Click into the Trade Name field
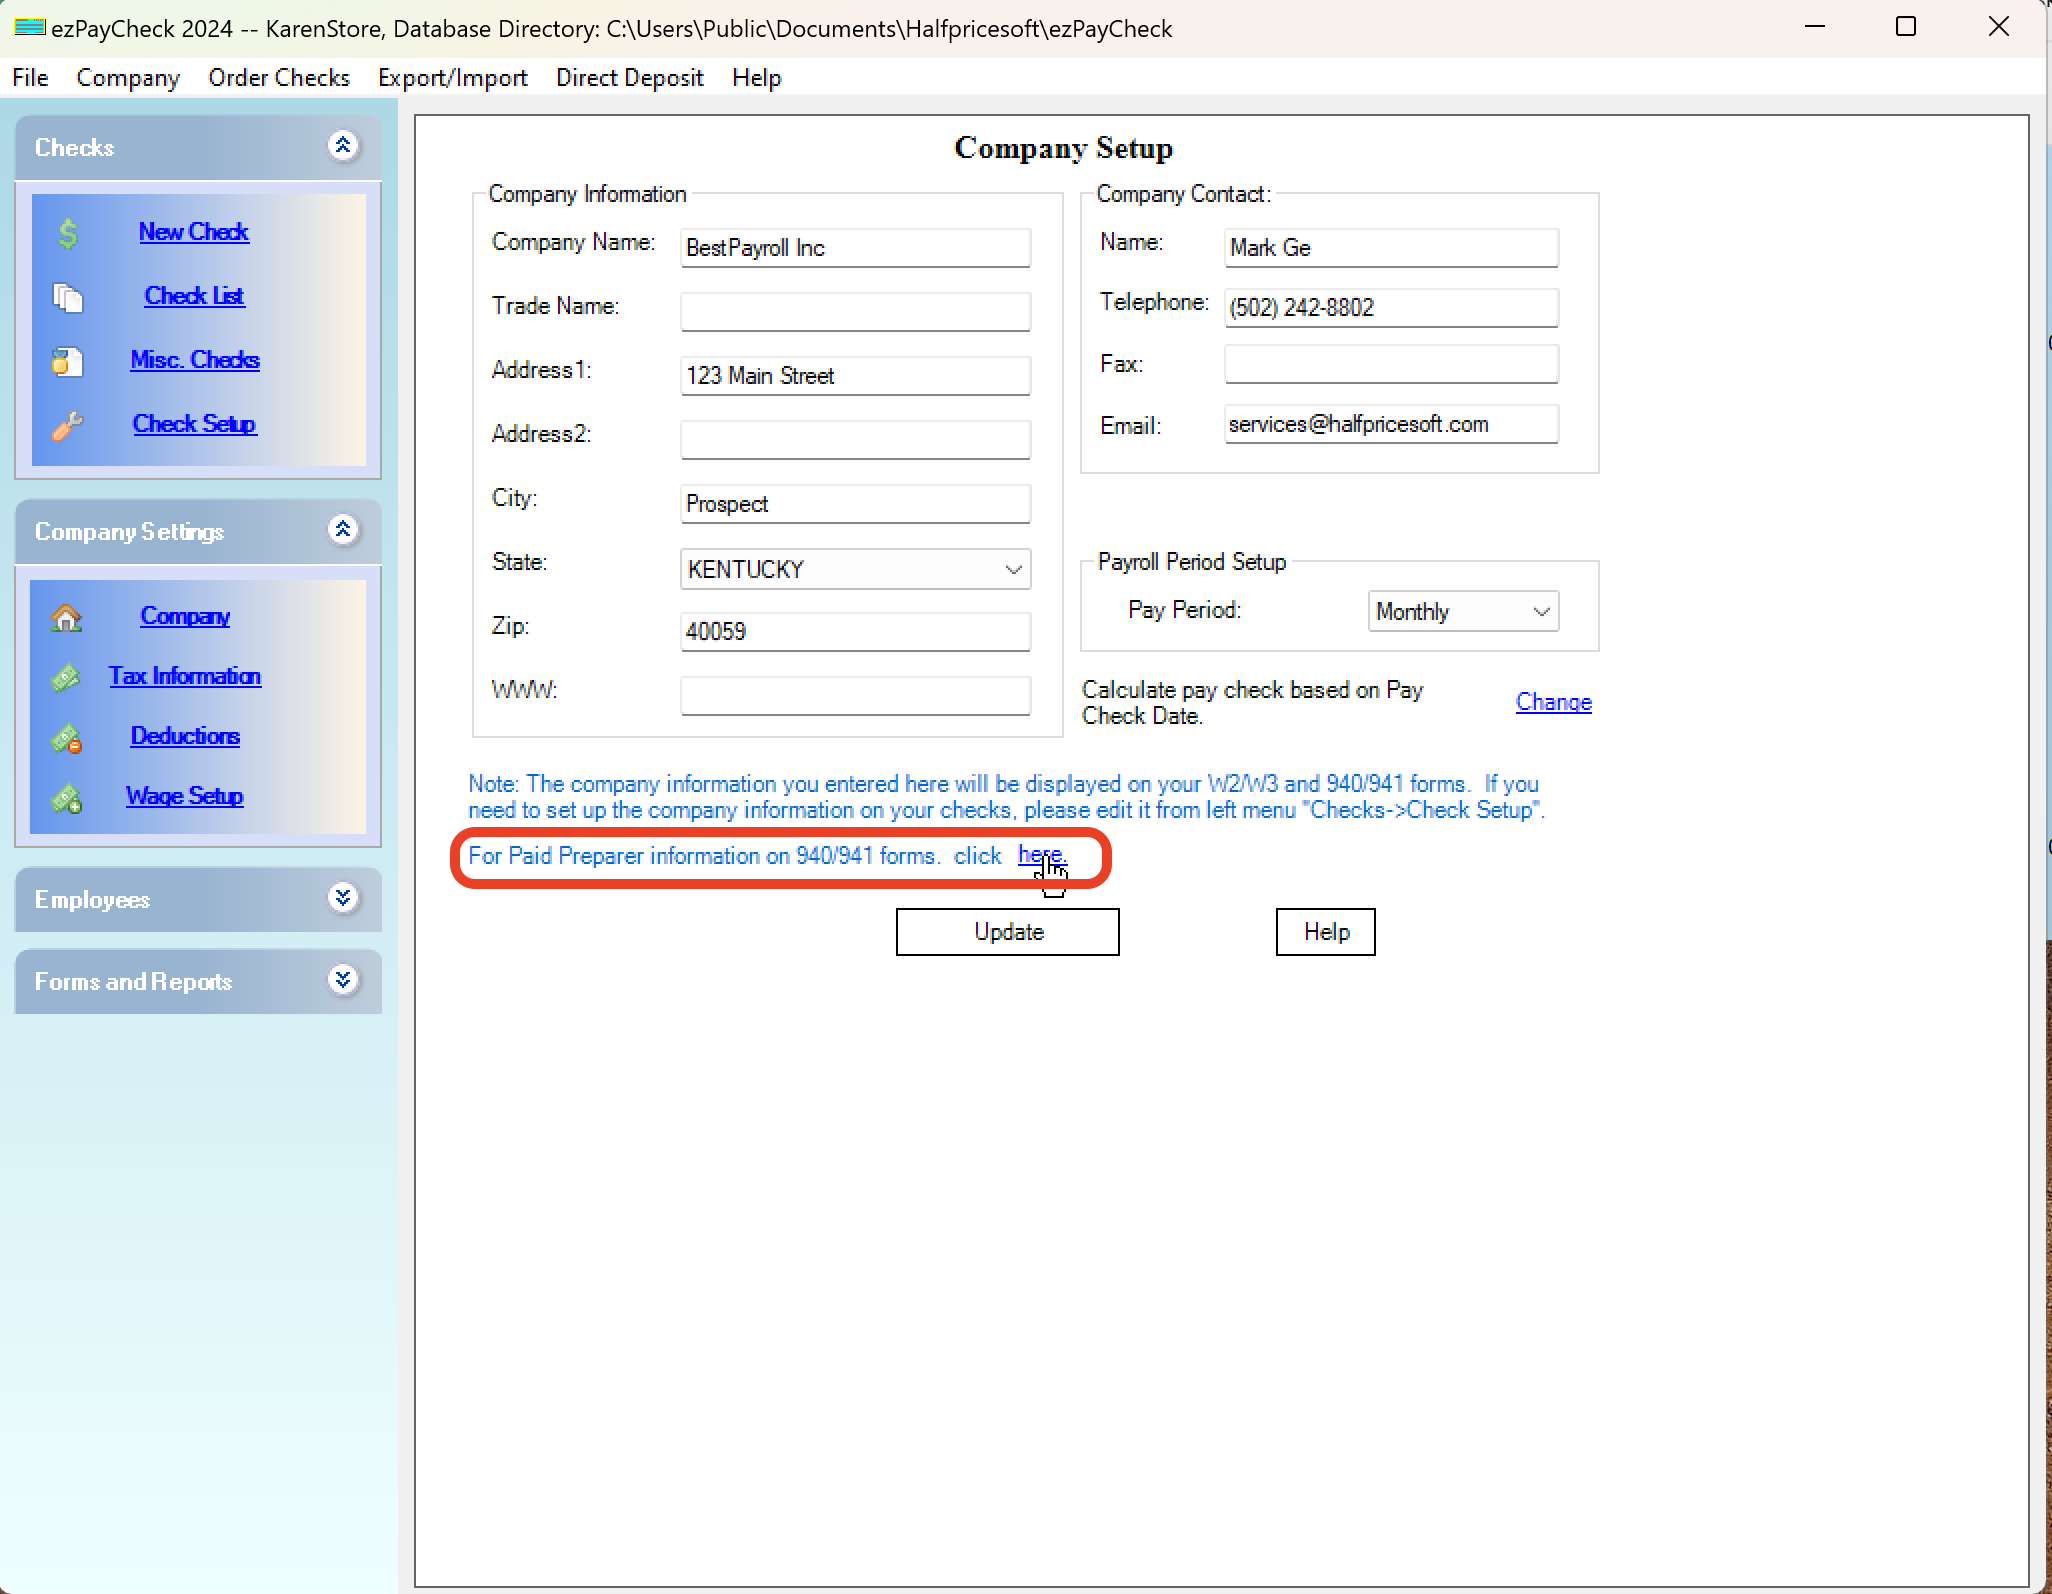 pos(855,311)
